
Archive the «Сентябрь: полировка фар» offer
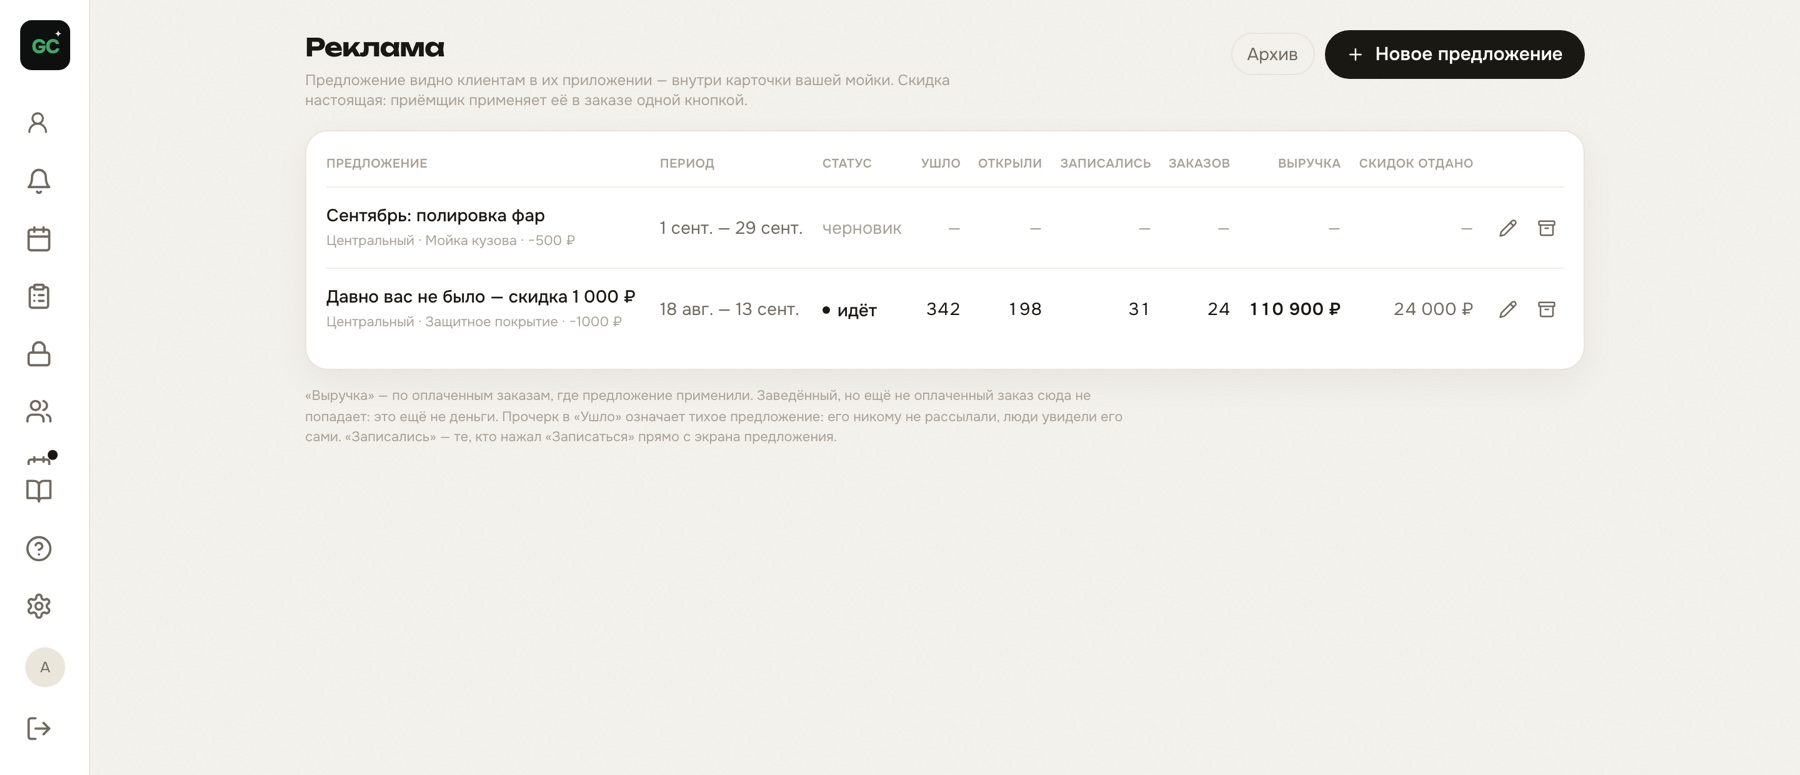click(1546, 228)
